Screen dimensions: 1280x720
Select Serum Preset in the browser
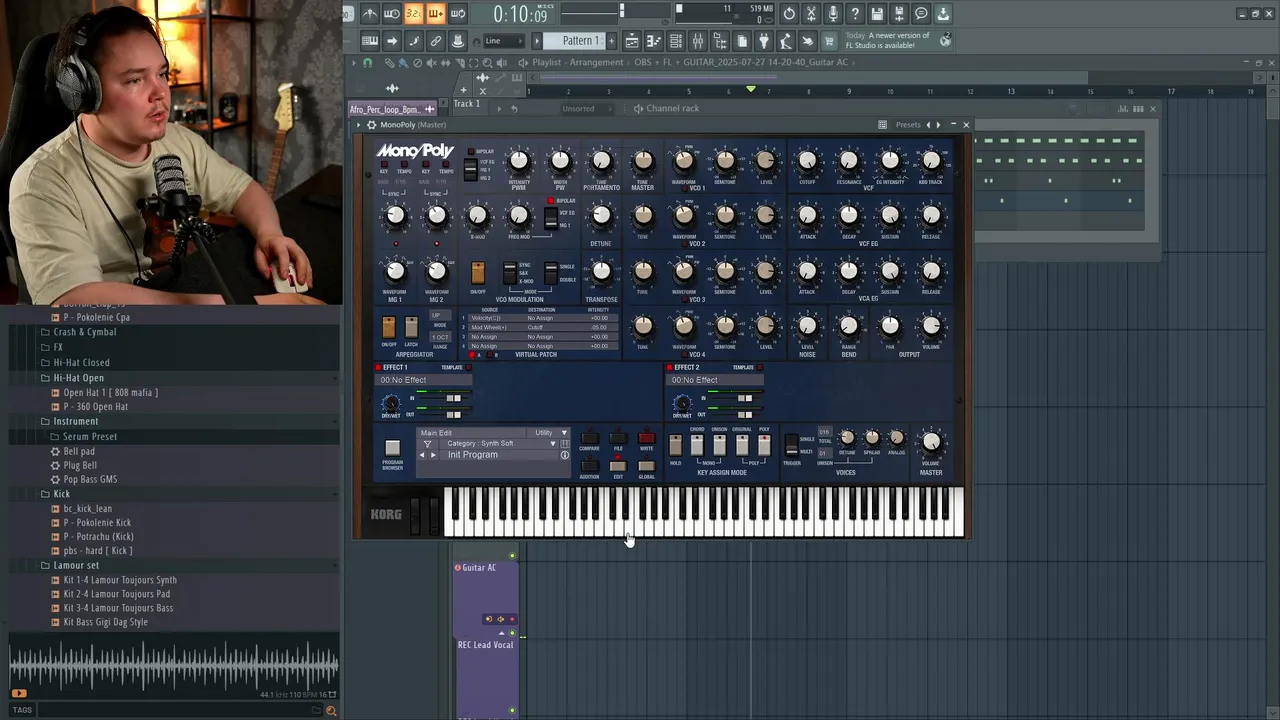click(90, 436)
